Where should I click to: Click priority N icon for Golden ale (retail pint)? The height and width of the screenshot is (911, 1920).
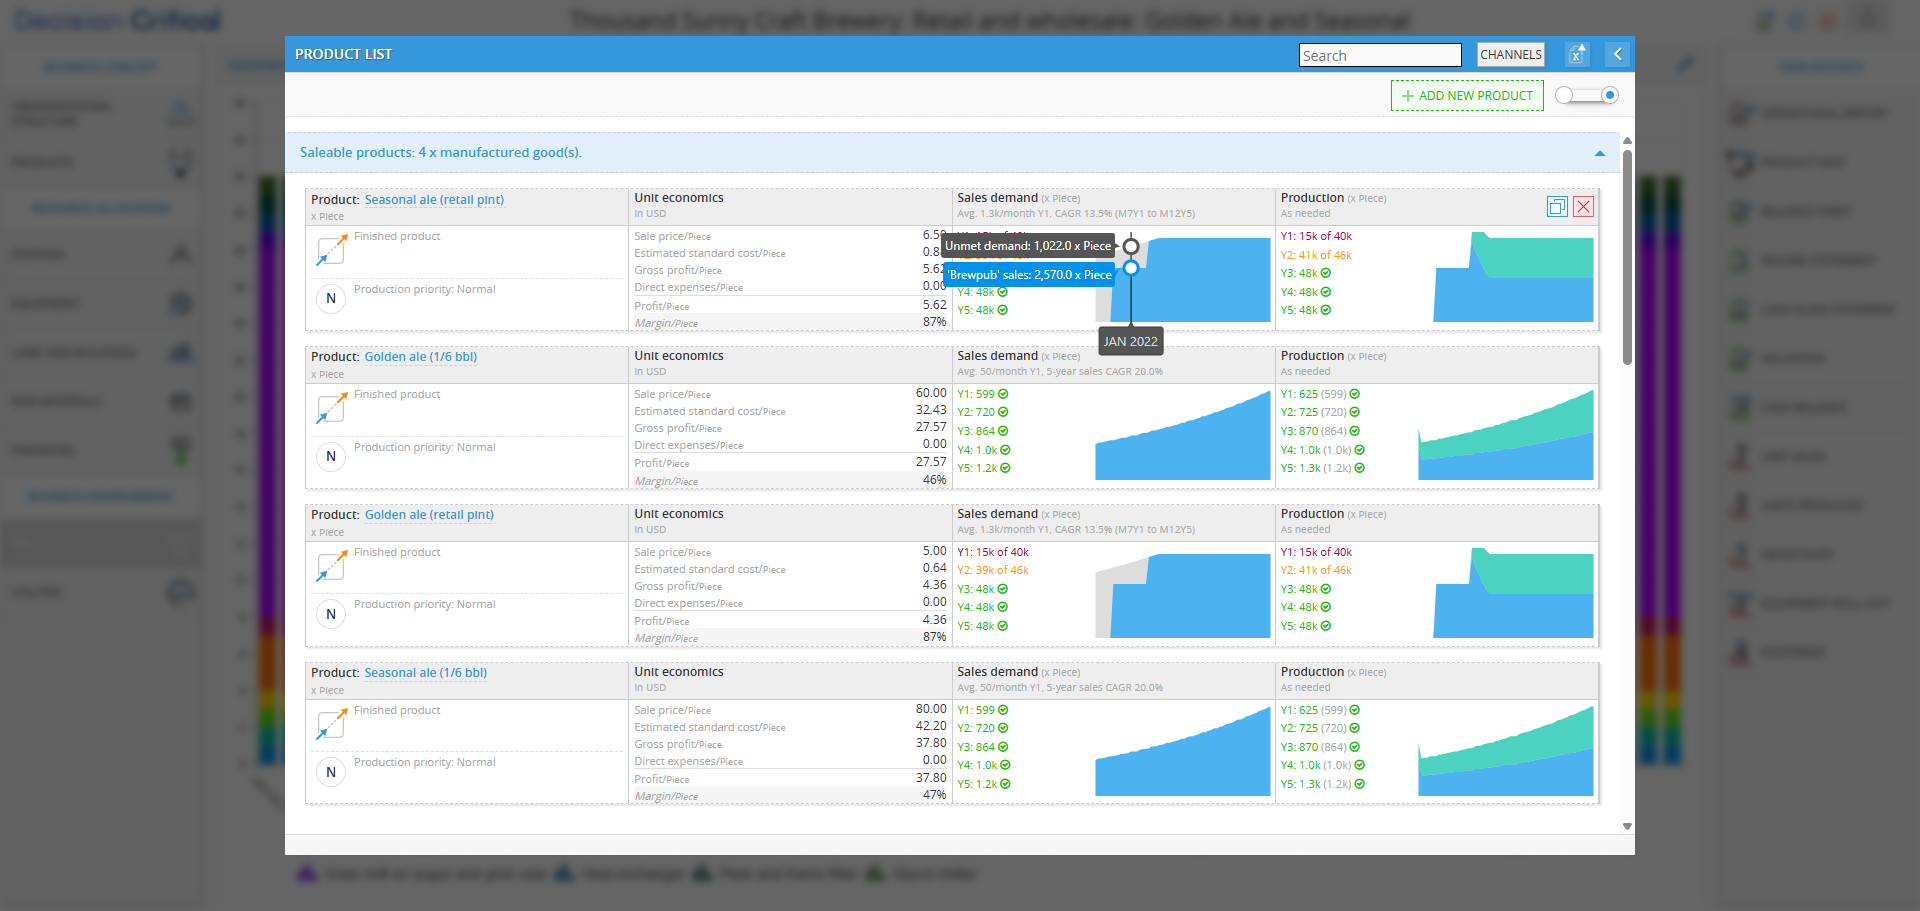(331, 614)
